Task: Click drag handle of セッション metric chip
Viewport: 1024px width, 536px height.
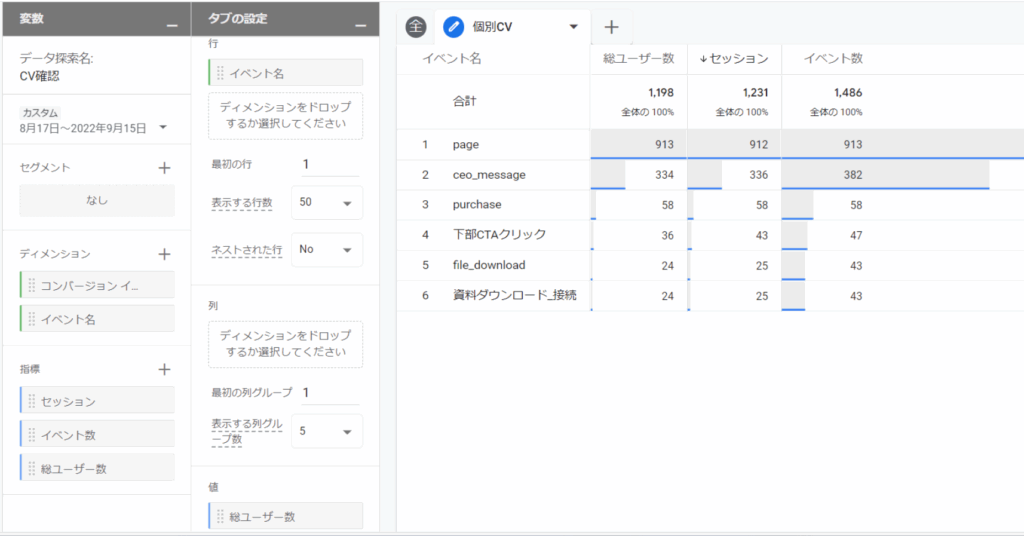Action: click(x=31, y=401)
